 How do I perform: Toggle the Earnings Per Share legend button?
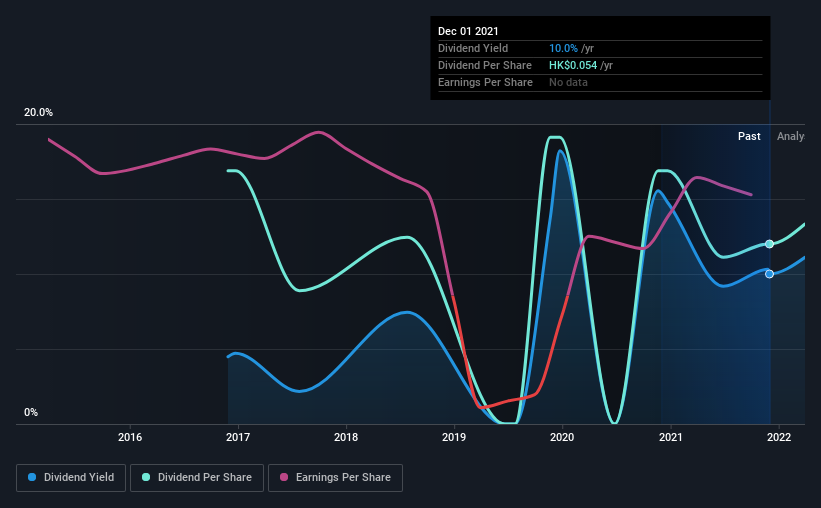pyautogui.click(x=335, y=478)
